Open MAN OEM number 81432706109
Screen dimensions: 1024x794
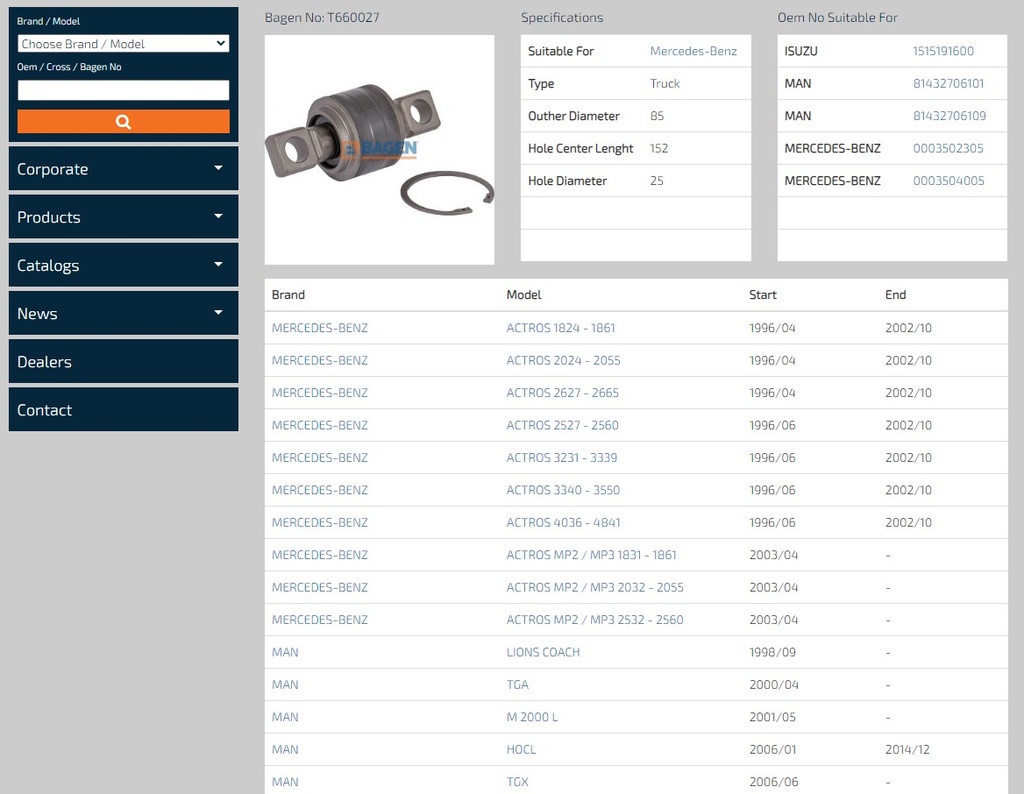click(x=950, y=116)
